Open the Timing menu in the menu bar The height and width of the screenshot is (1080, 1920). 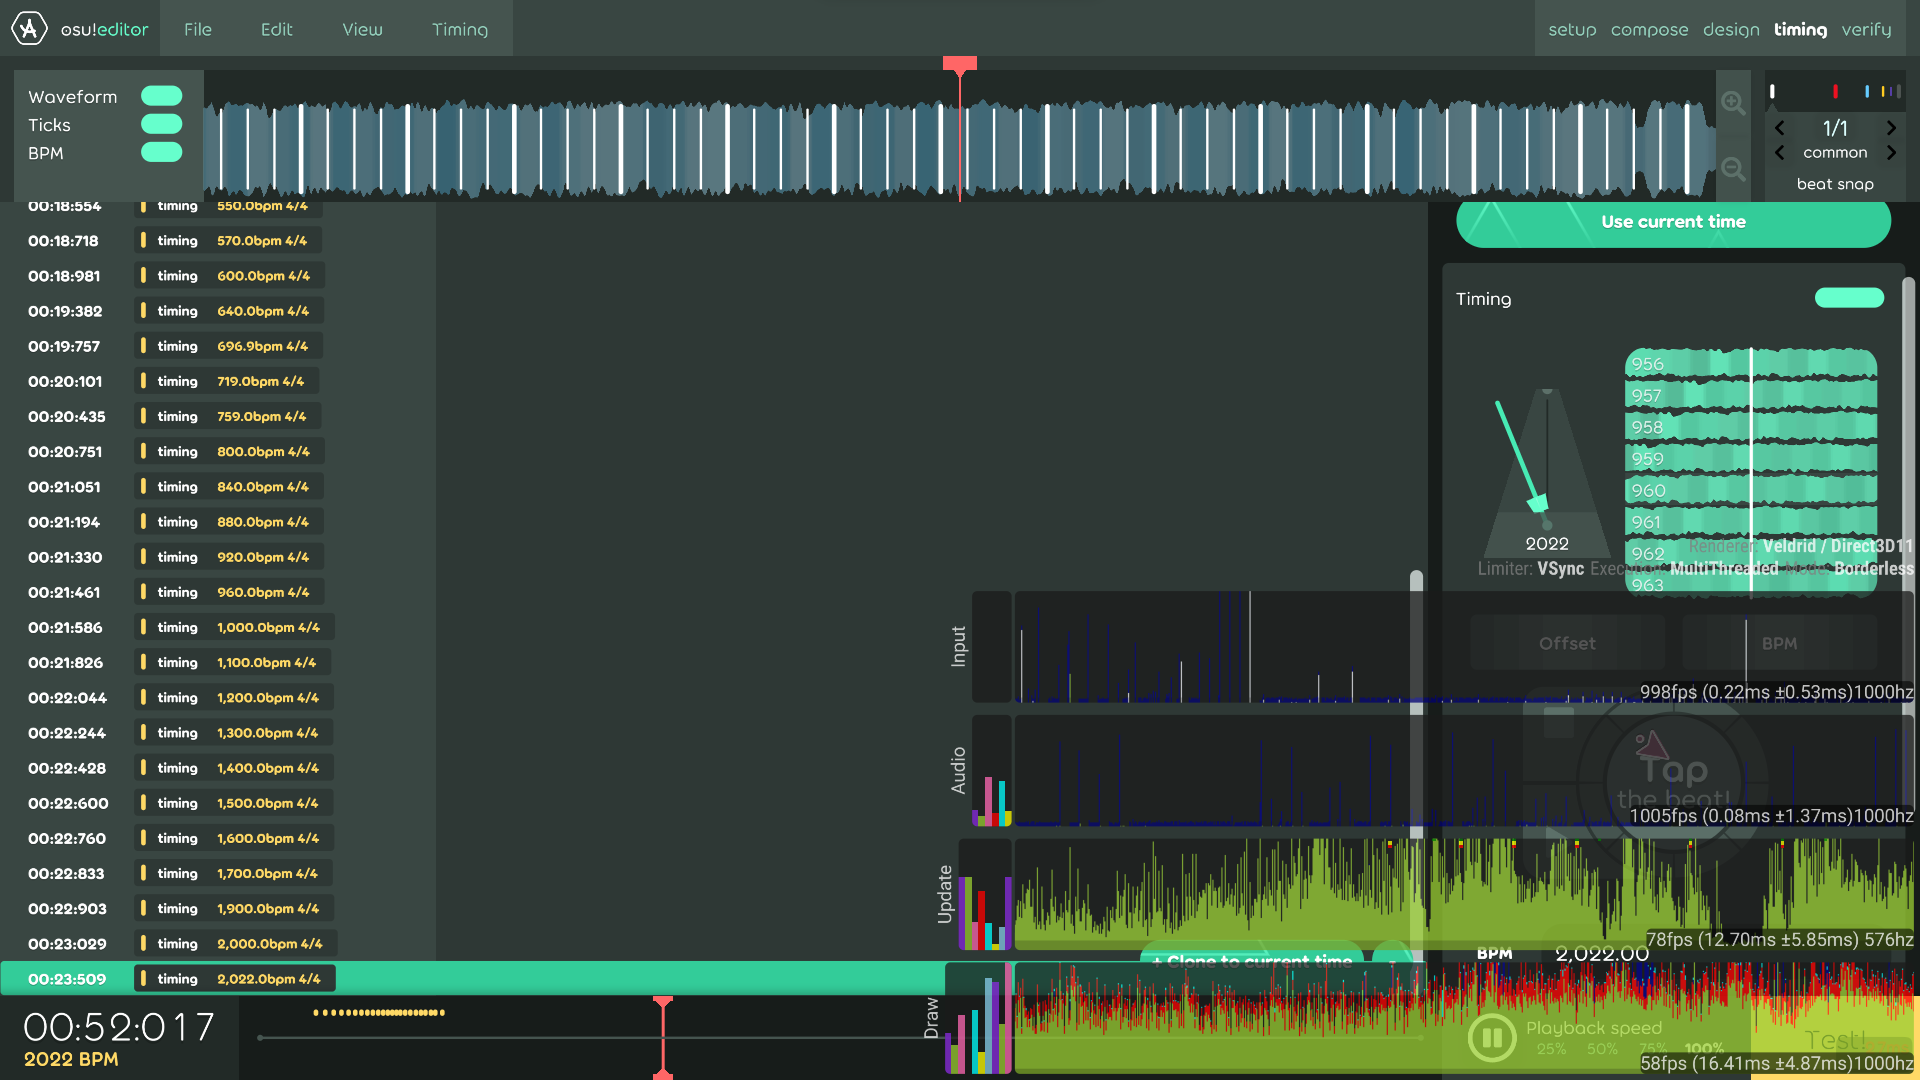coord(460,29)
